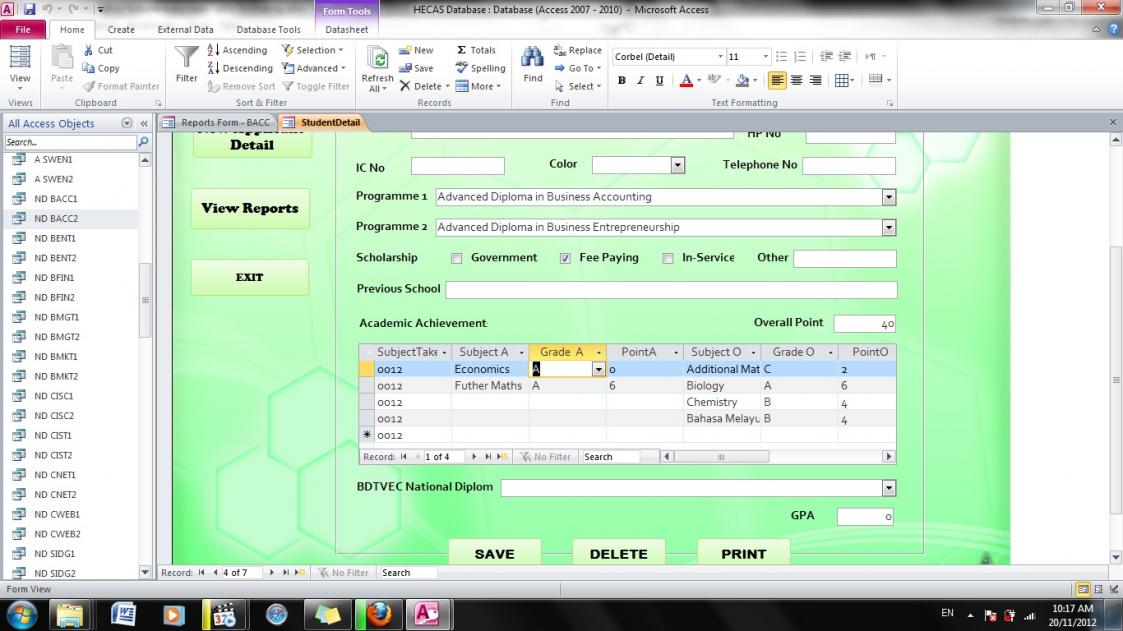Go to first record in main navigator
Image resolution: width=1123 pixels, height=631 pixels.
point(201,572)
